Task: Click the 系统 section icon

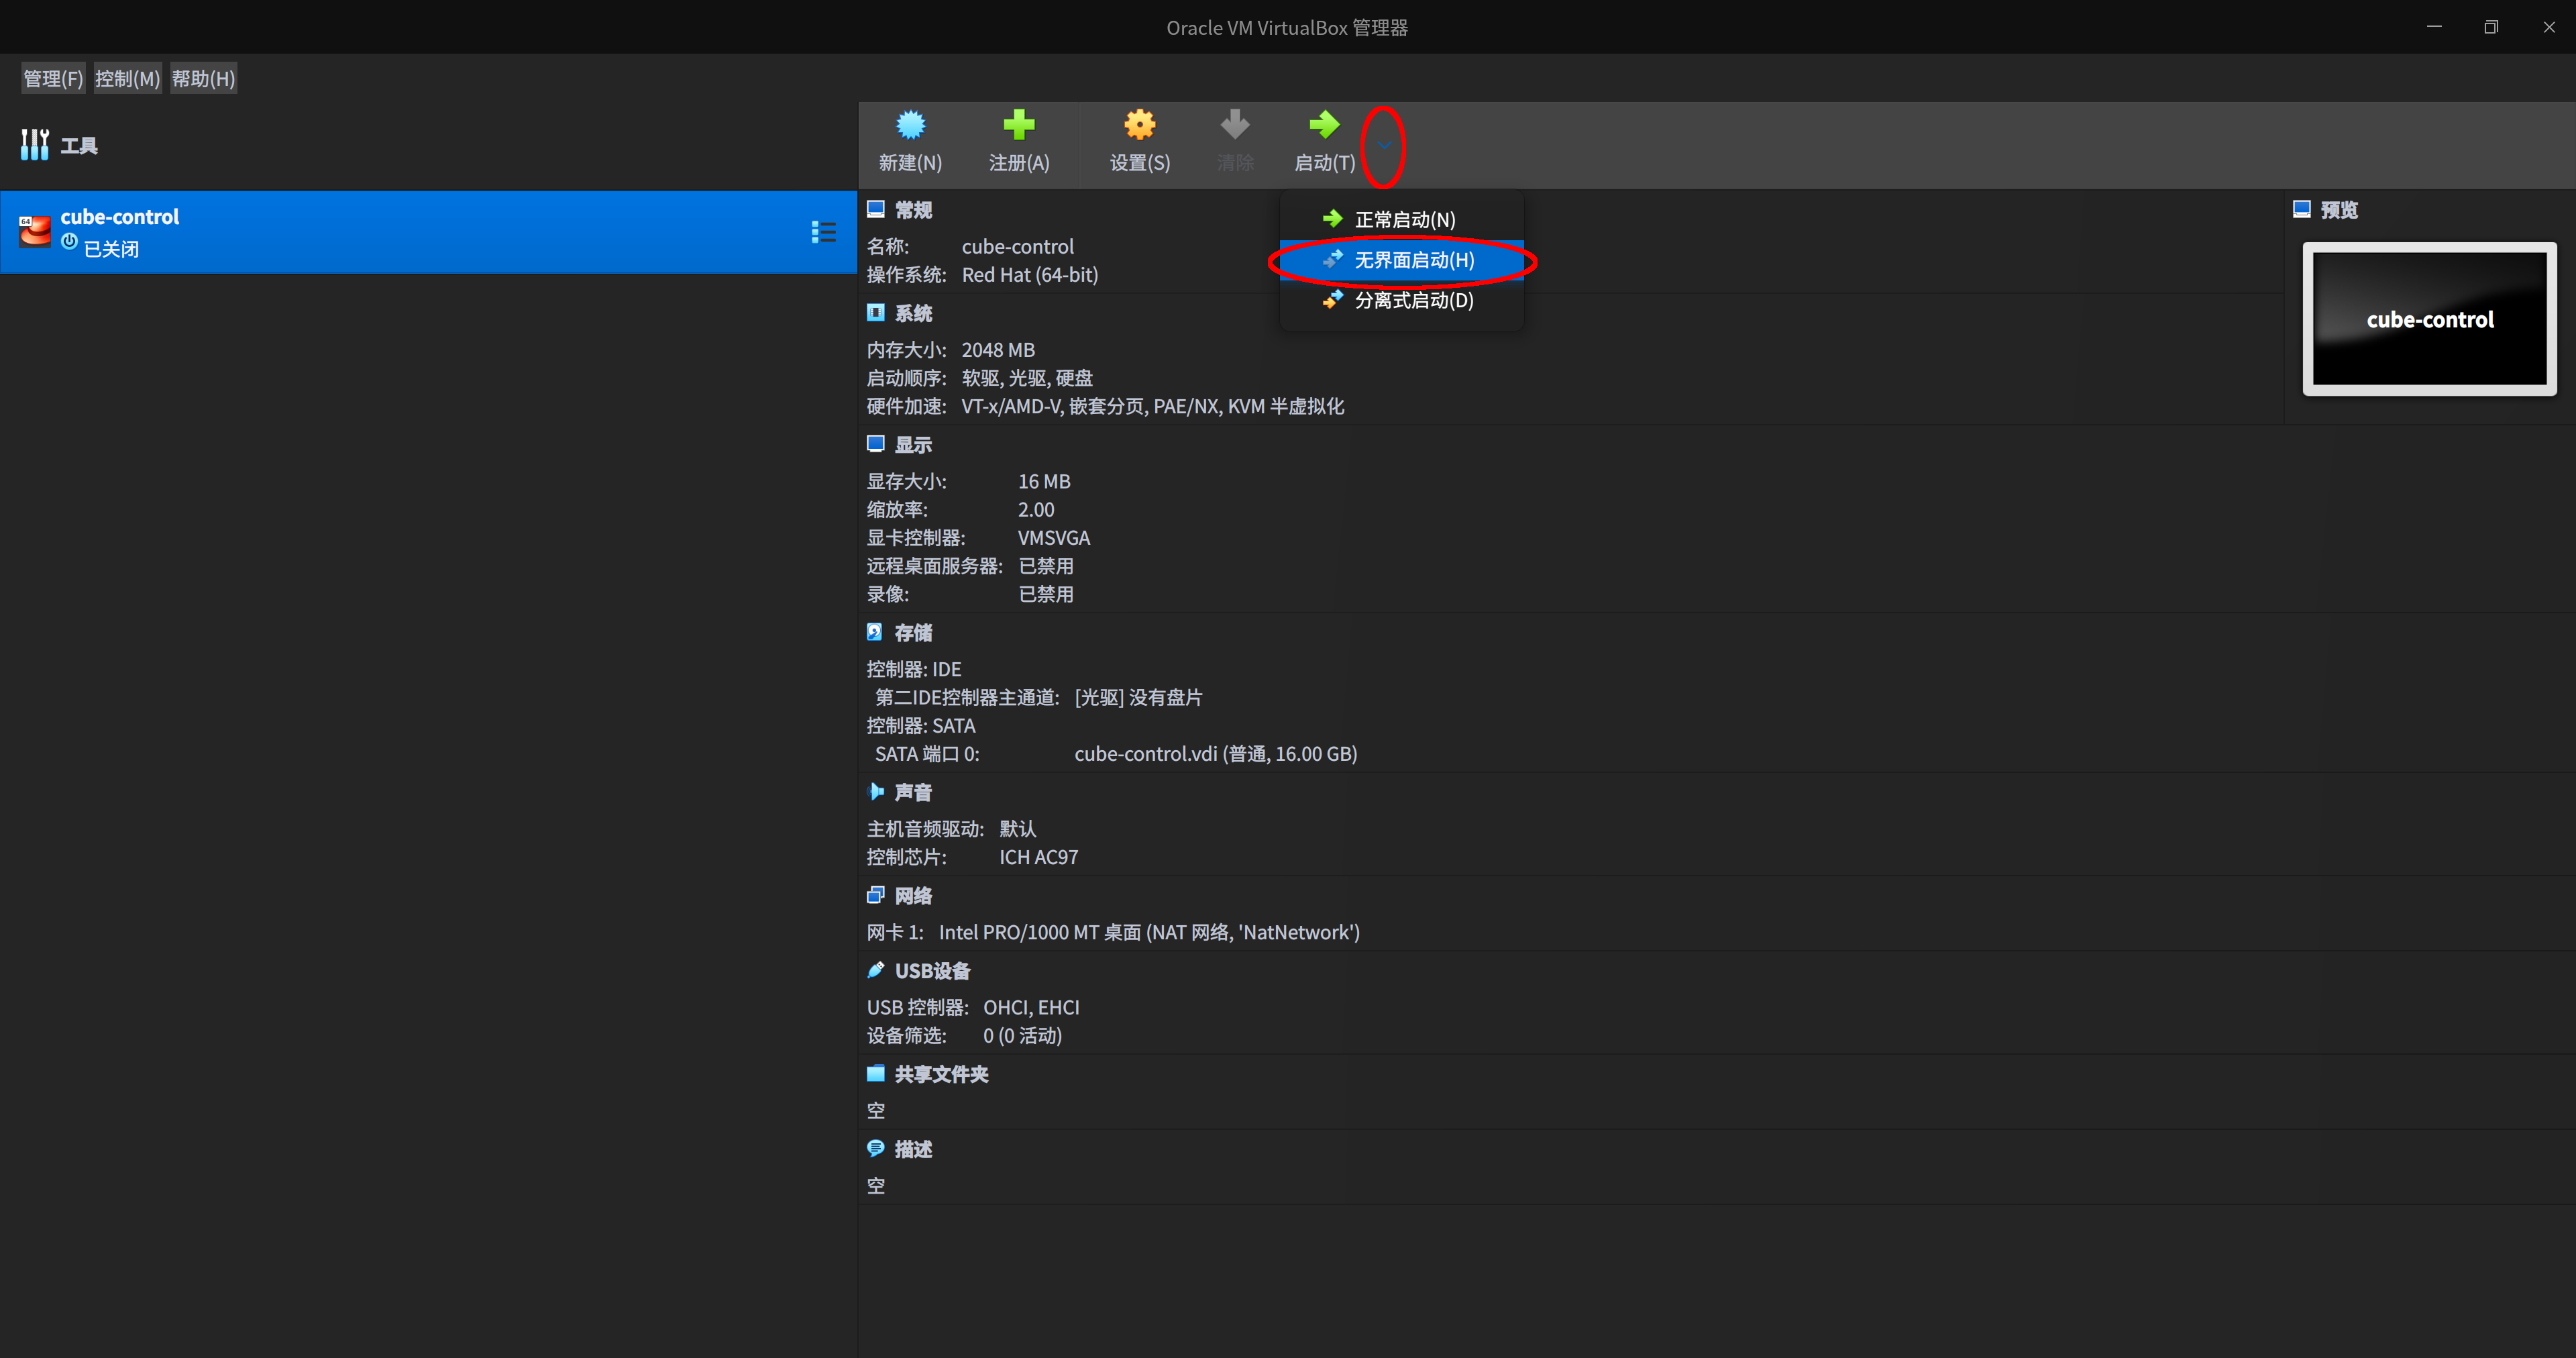Action: [876, 312]
